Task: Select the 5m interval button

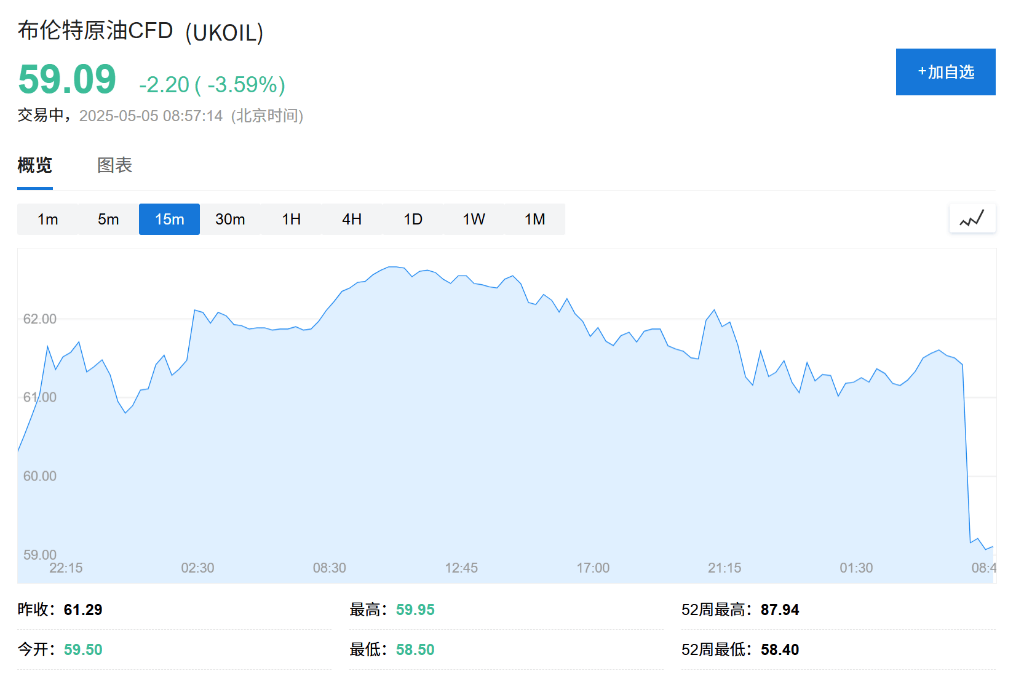Action: 108,218
